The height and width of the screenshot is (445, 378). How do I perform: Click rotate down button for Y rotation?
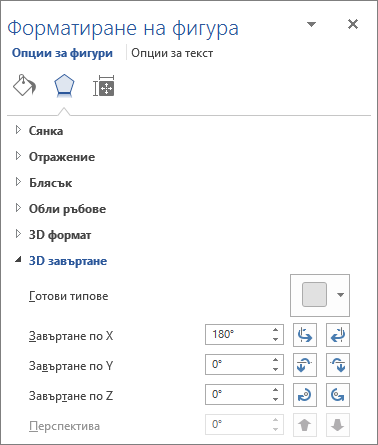[x=338, y=365]
